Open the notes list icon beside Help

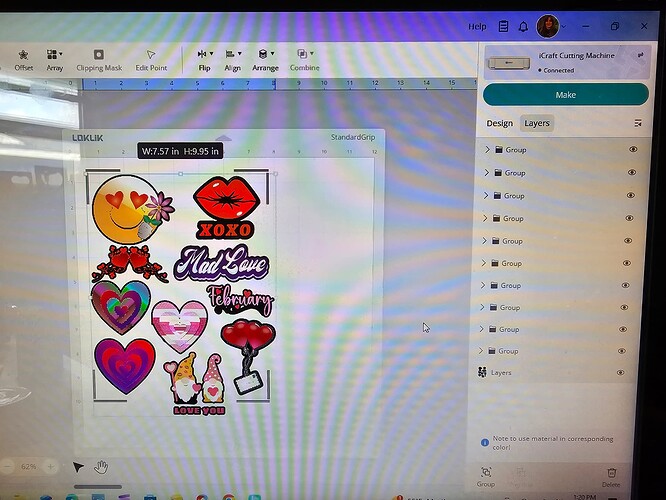(x=503, y=26)
